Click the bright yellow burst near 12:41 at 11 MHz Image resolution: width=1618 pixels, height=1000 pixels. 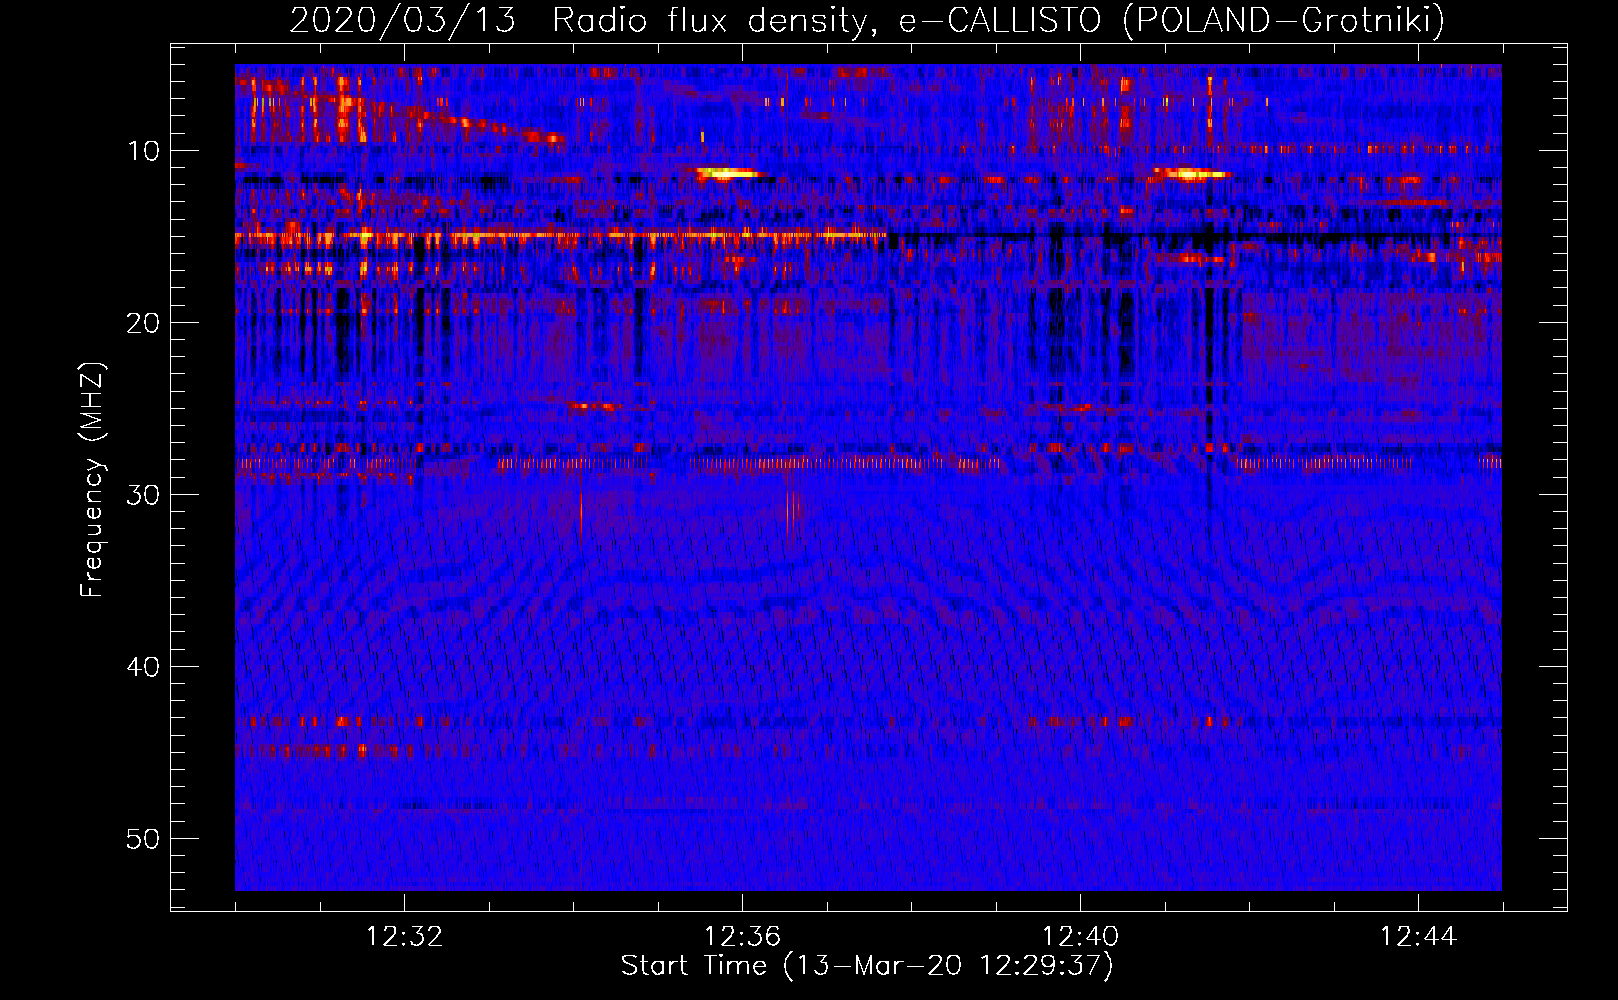point(1190,174)
